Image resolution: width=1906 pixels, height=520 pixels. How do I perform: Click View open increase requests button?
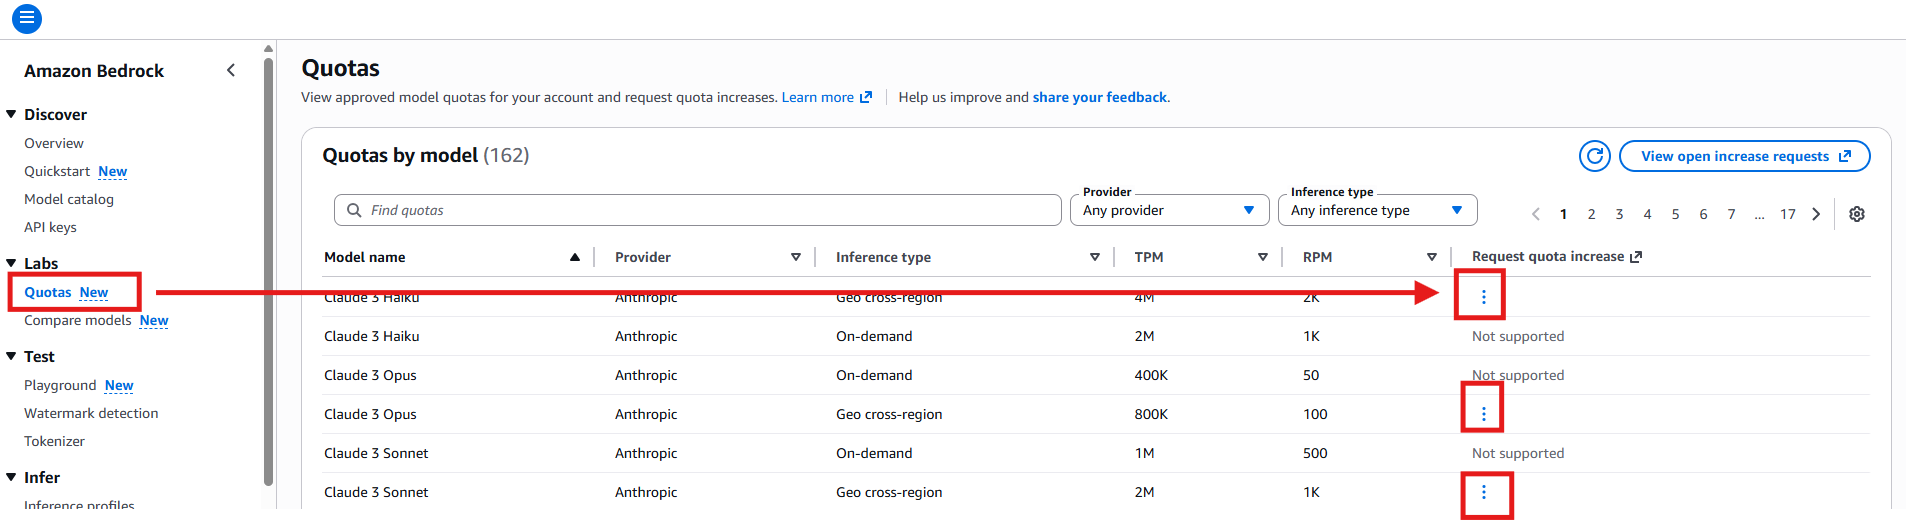[x=1744, y=156]
